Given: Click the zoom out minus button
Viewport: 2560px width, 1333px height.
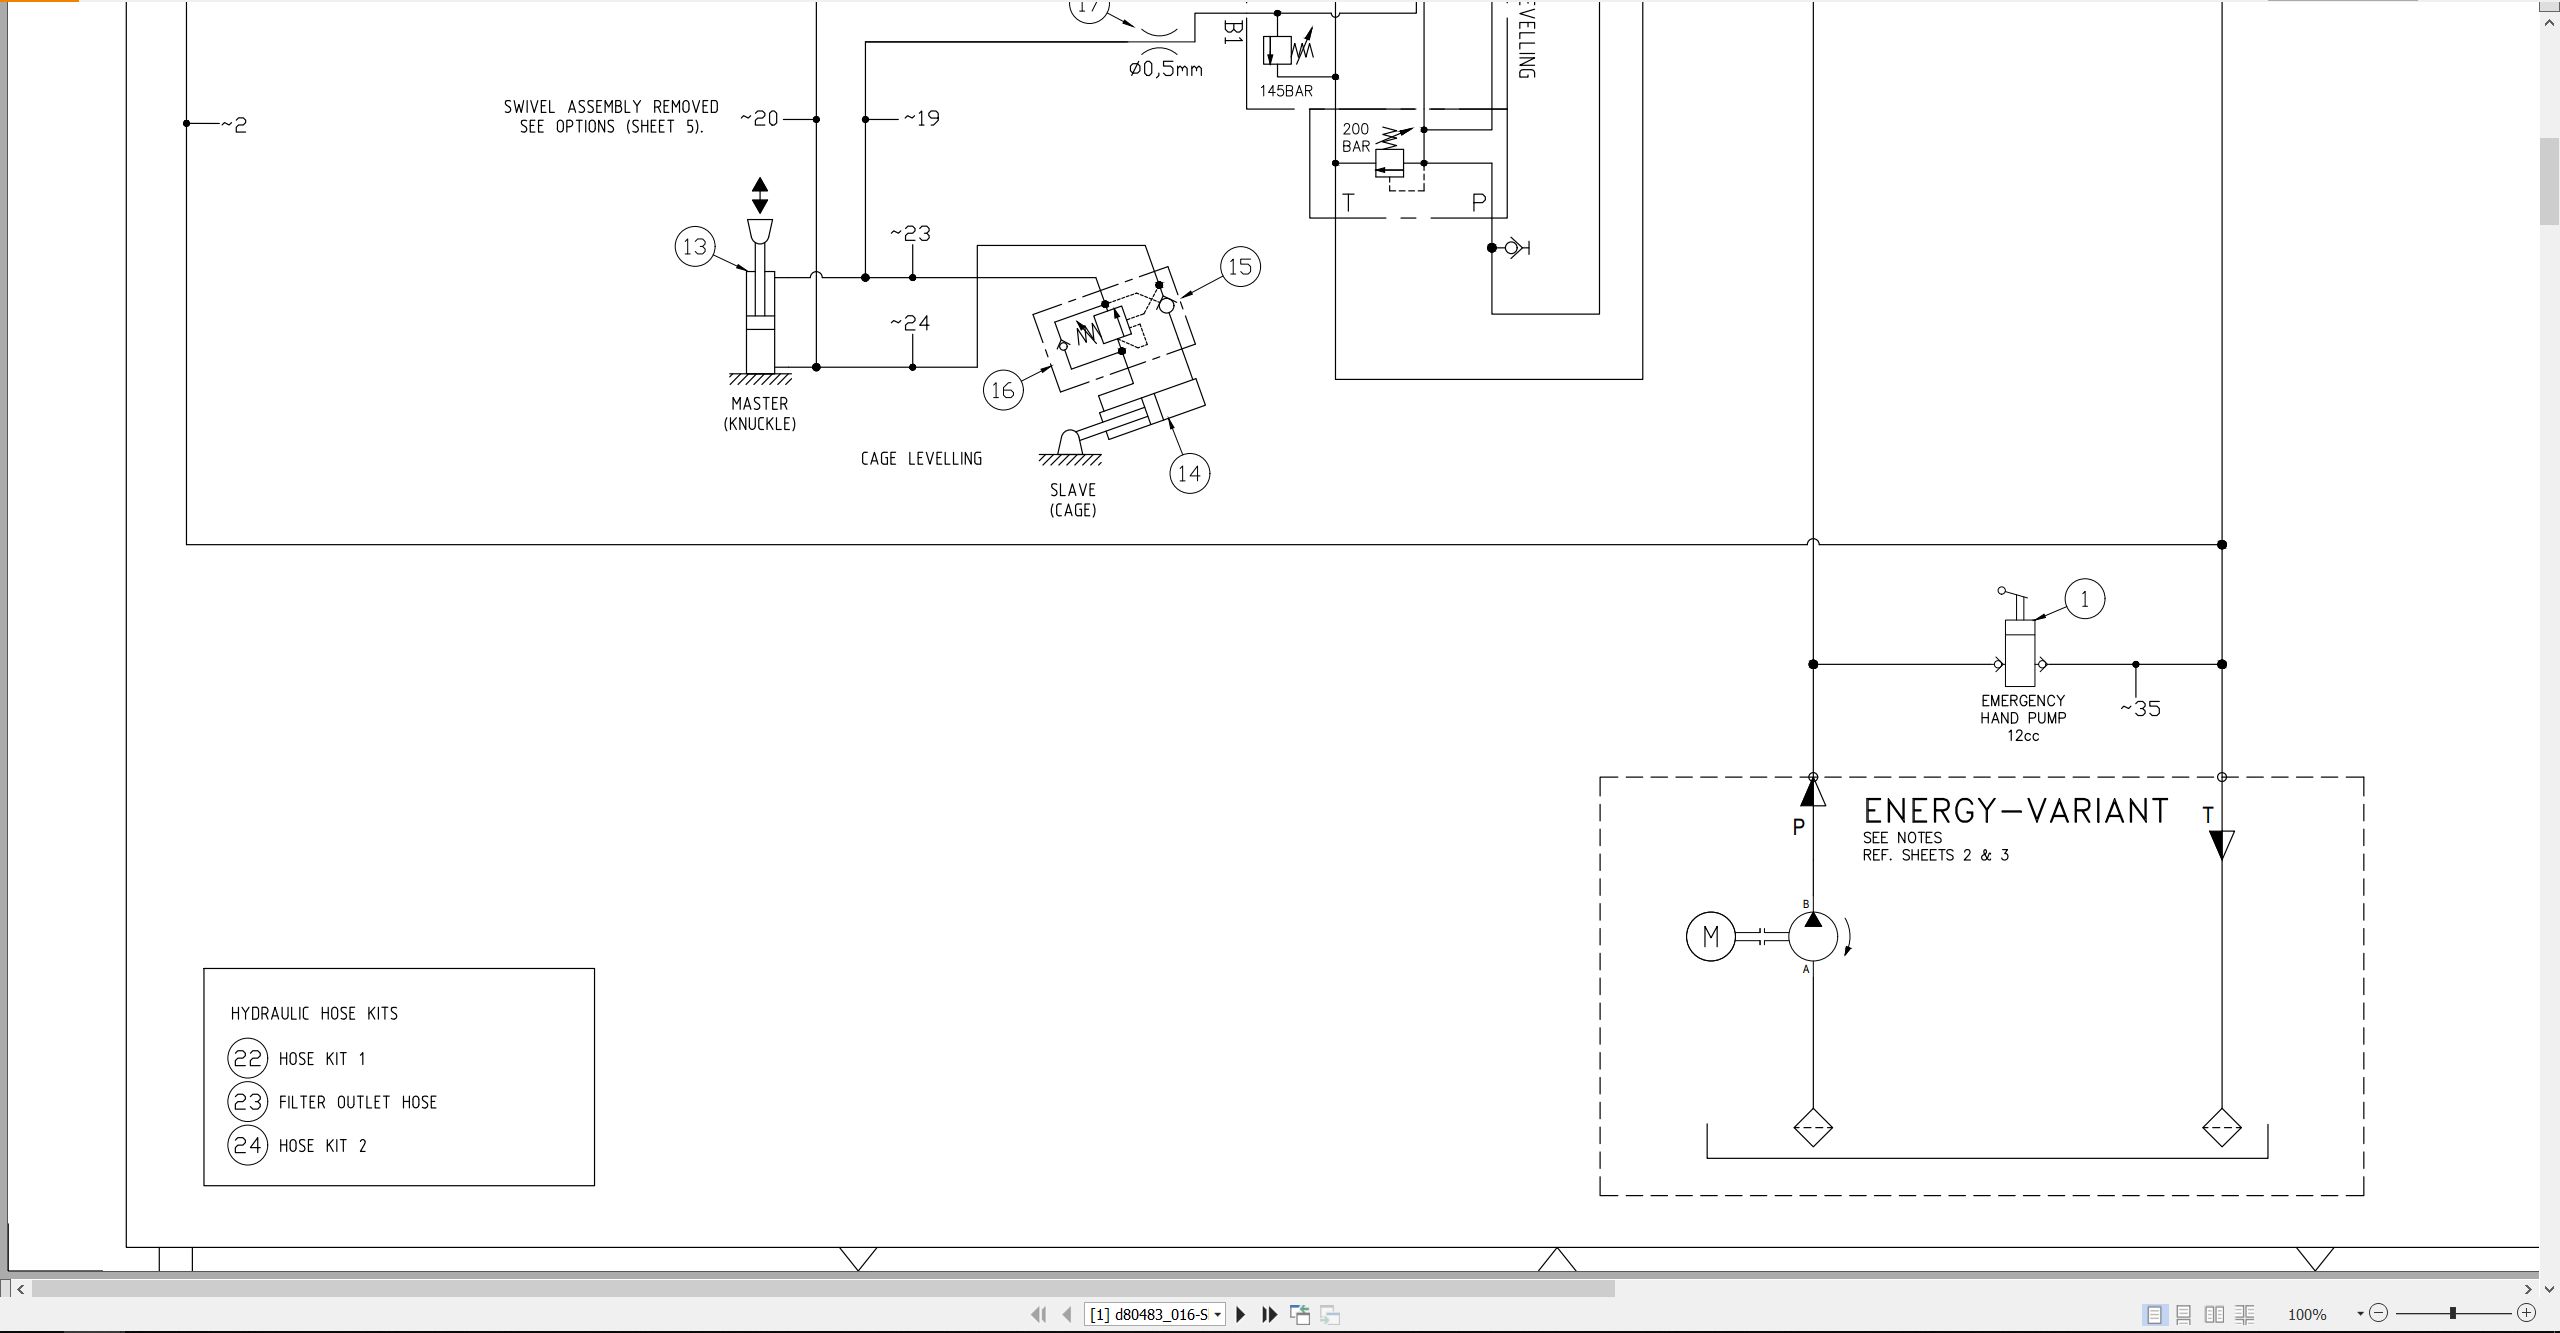Looking at the screenshot, I should click(x=2379, y=1313).
